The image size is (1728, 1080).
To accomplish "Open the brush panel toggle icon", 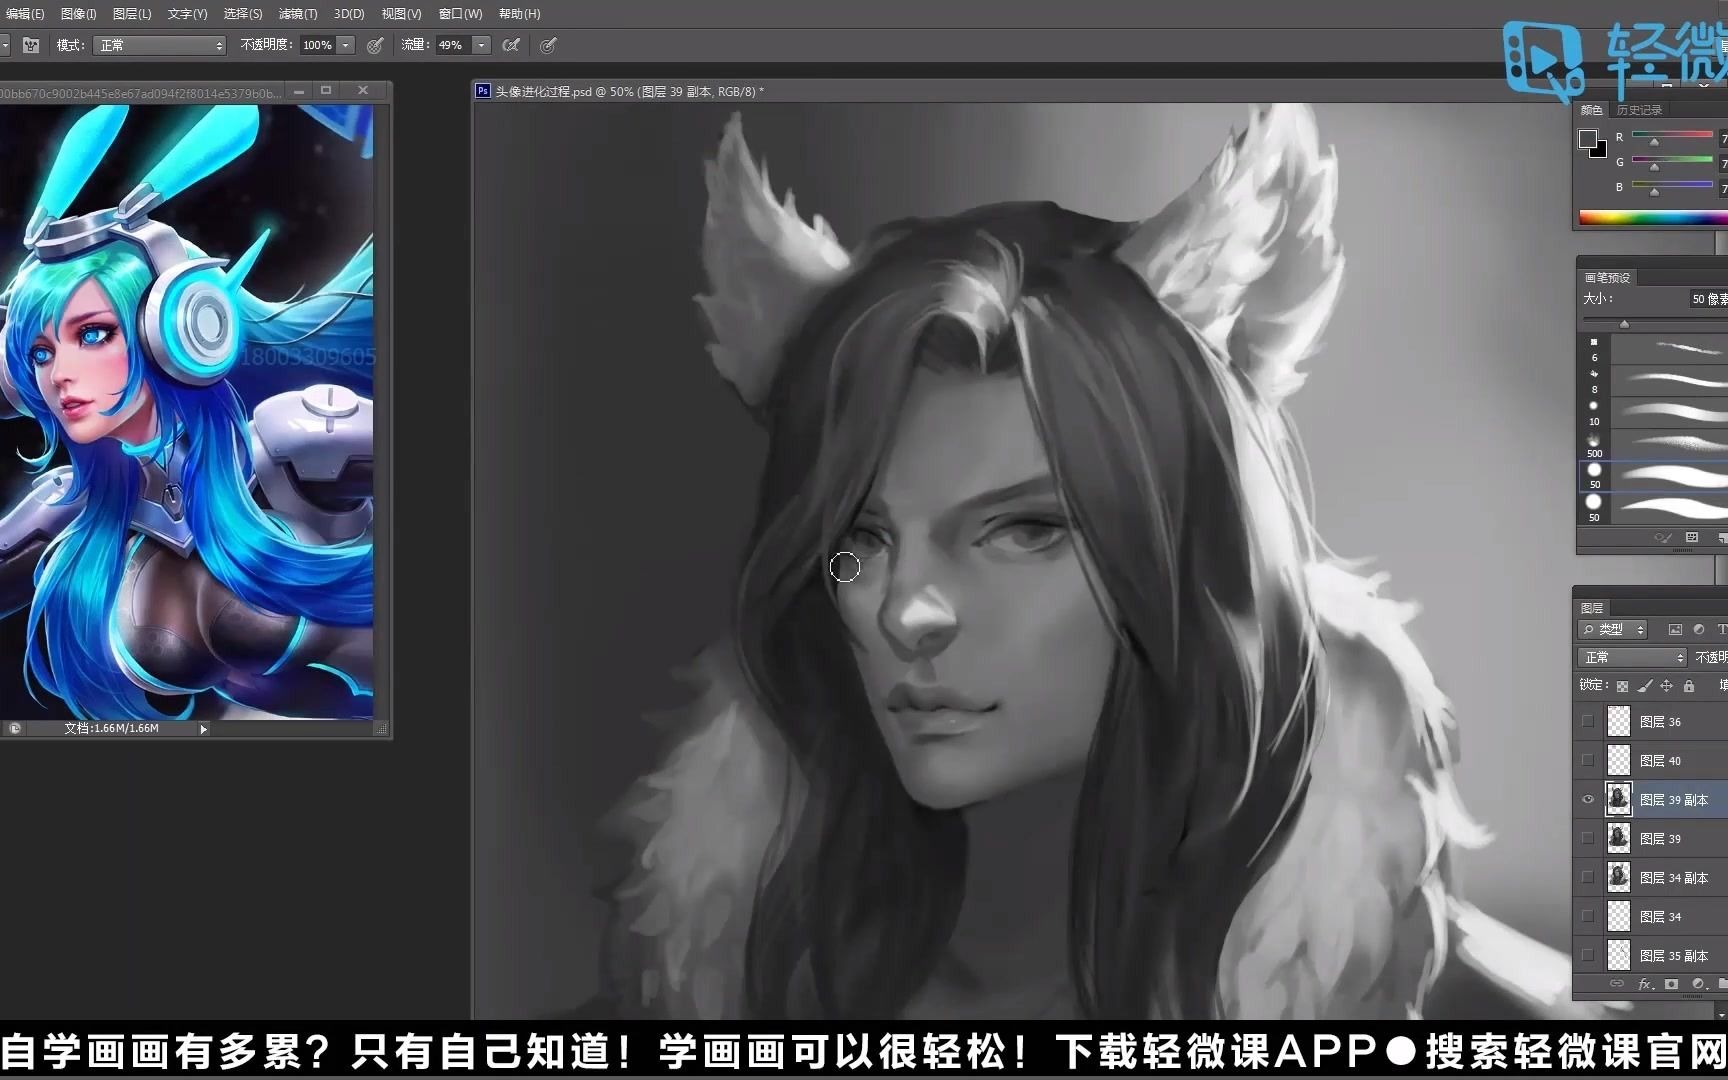I will pyautogui.click(x=31, y=45).
